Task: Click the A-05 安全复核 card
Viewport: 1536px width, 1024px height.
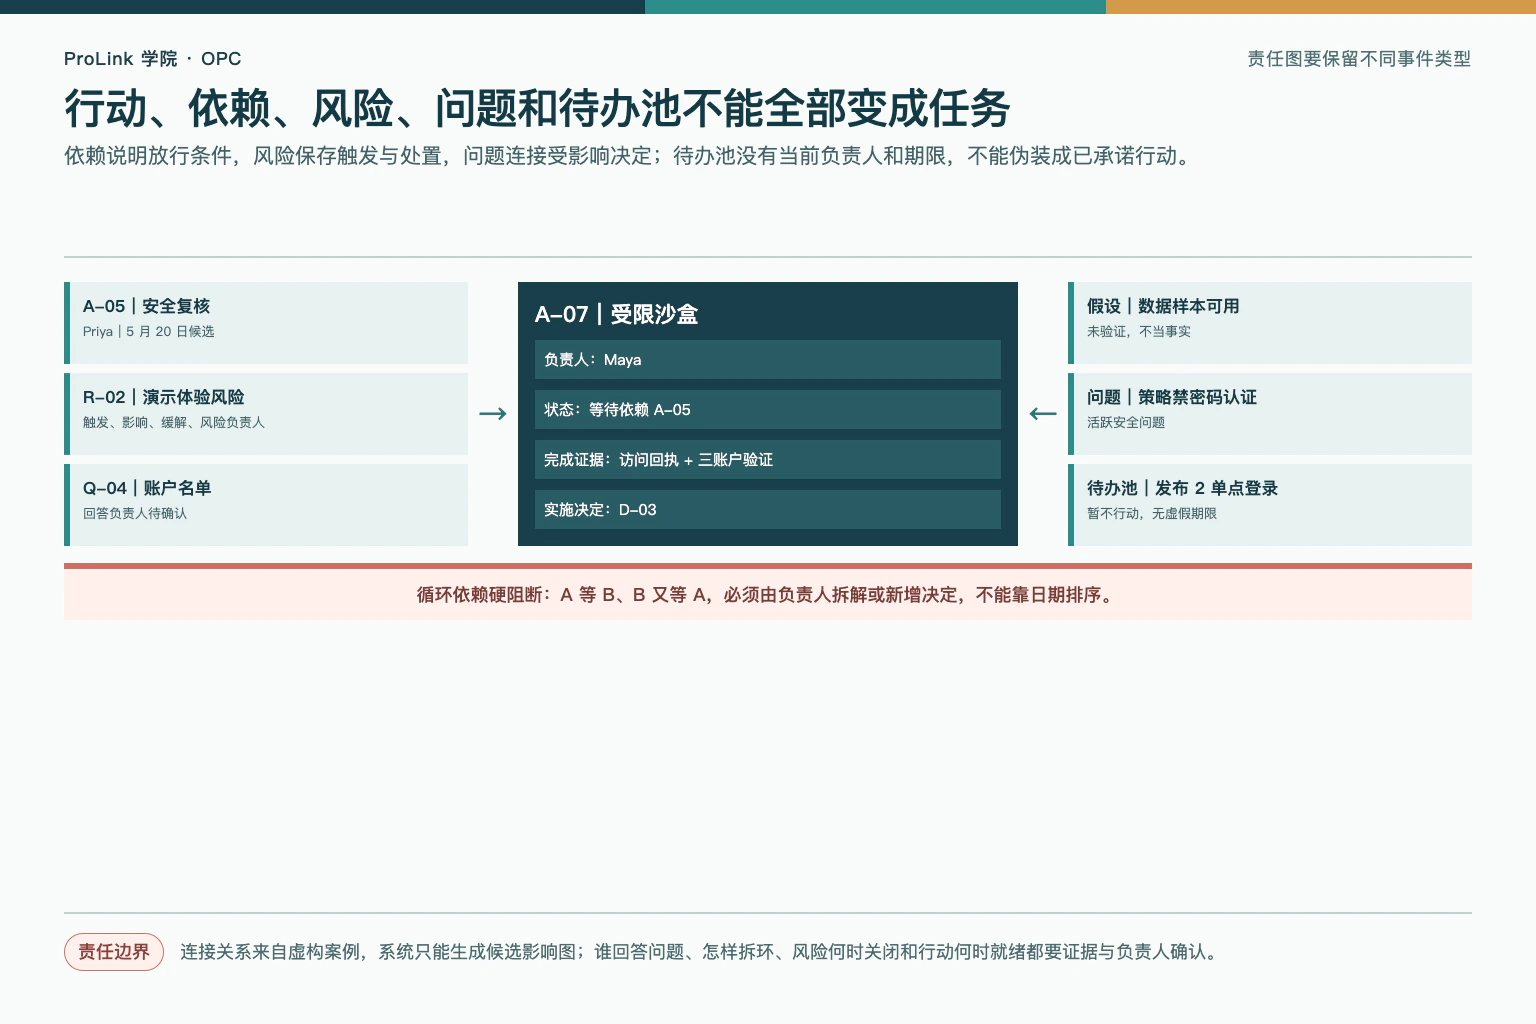Action: point(266,323)
